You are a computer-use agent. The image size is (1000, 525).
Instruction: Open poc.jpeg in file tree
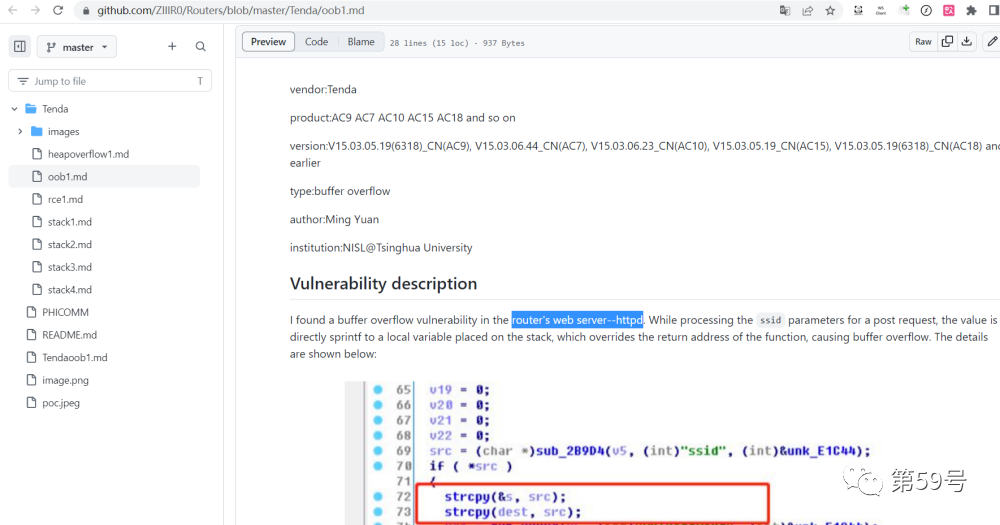coord(61,403)
